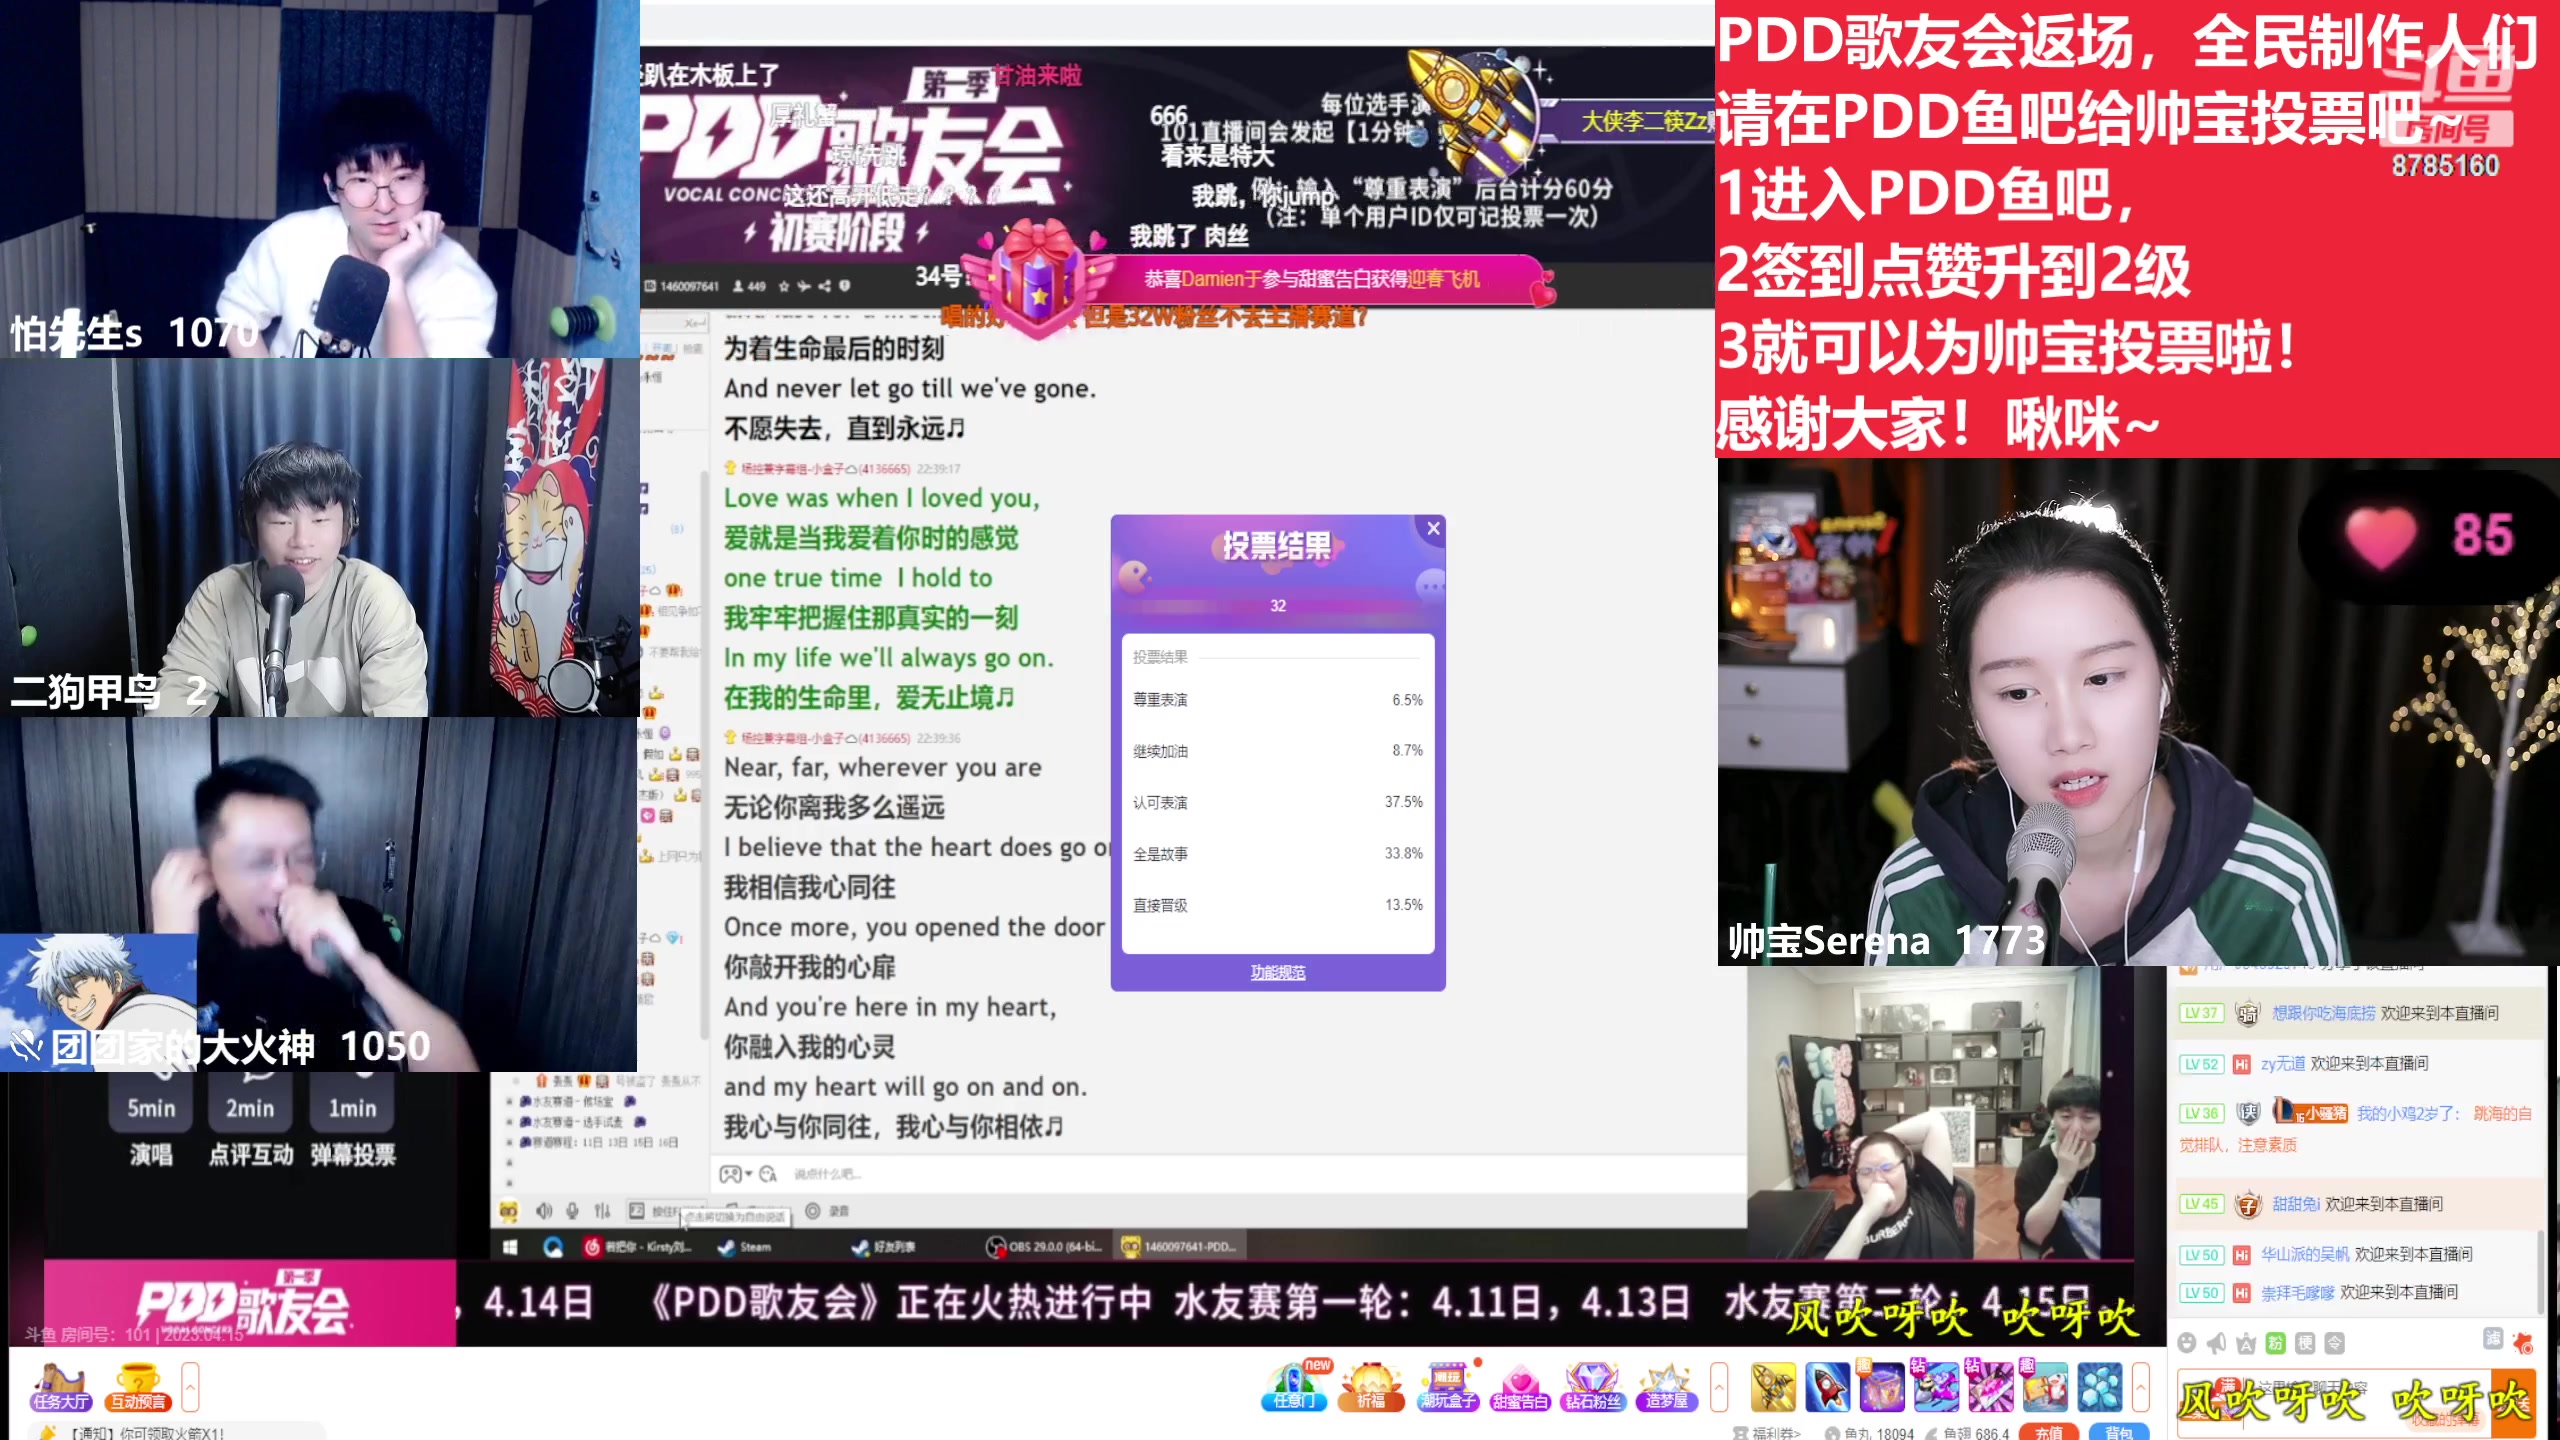Open the 任意门 activity icon
This screenshot has height=1440, width=2560.
pos(1296,1387)
